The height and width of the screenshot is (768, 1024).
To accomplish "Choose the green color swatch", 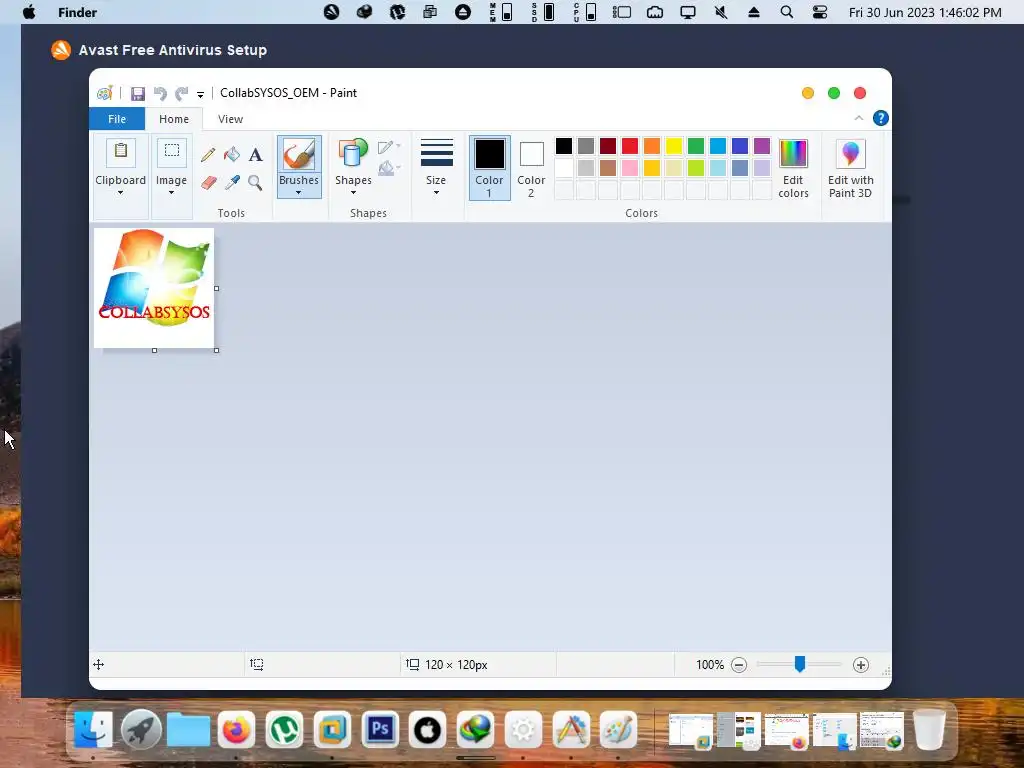I will coord(696,146).
